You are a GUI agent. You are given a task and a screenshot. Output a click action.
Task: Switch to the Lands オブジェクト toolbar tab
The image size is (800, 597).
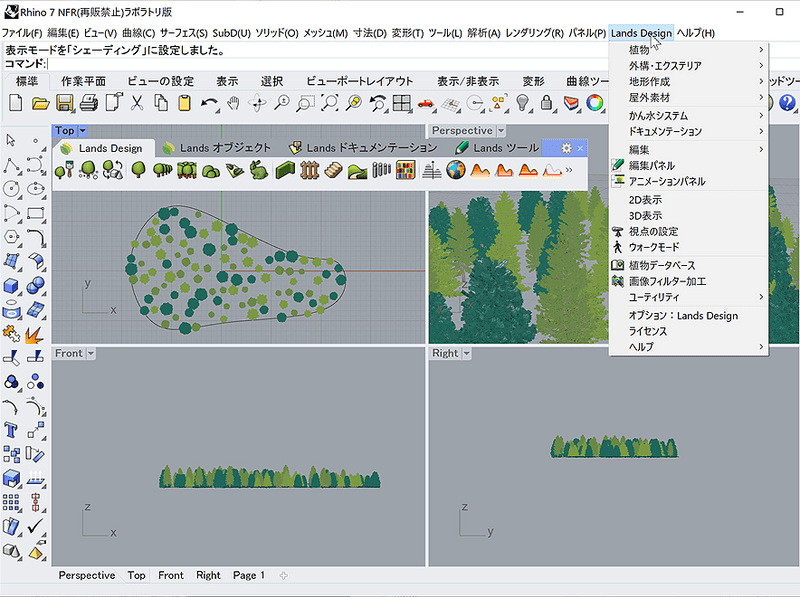[217, 148]
